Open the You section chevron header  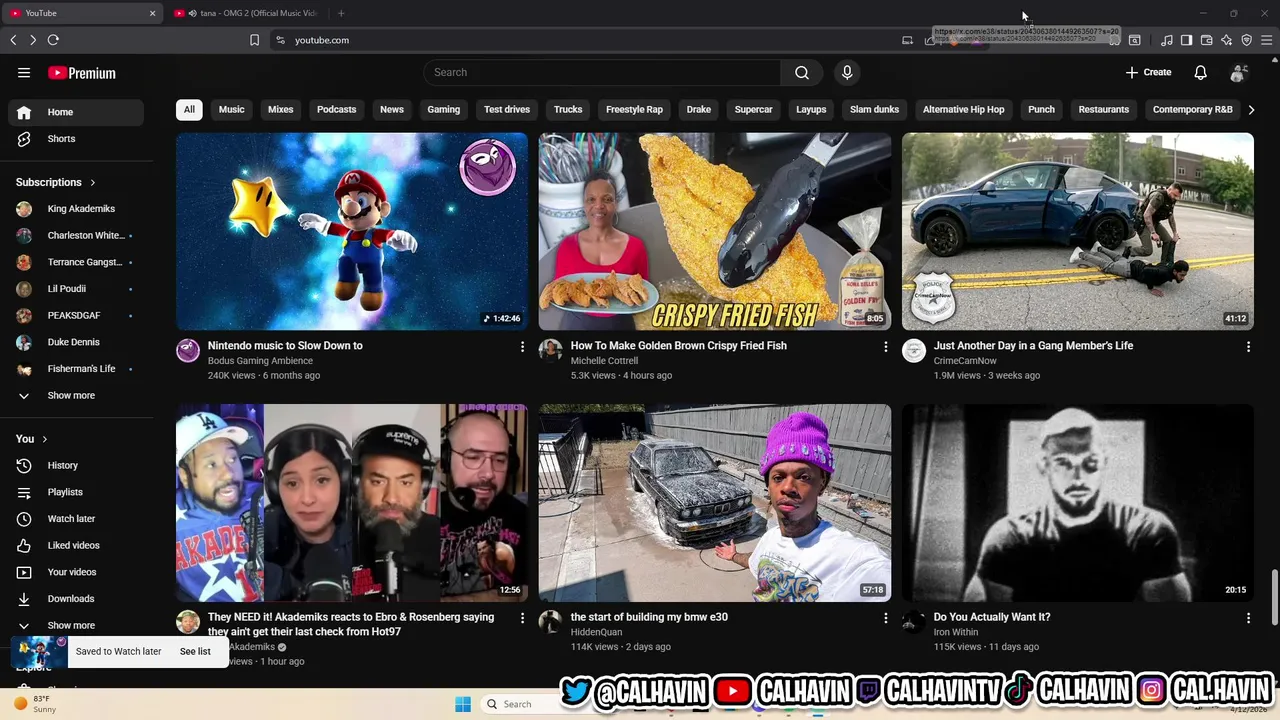pos(32,438)
